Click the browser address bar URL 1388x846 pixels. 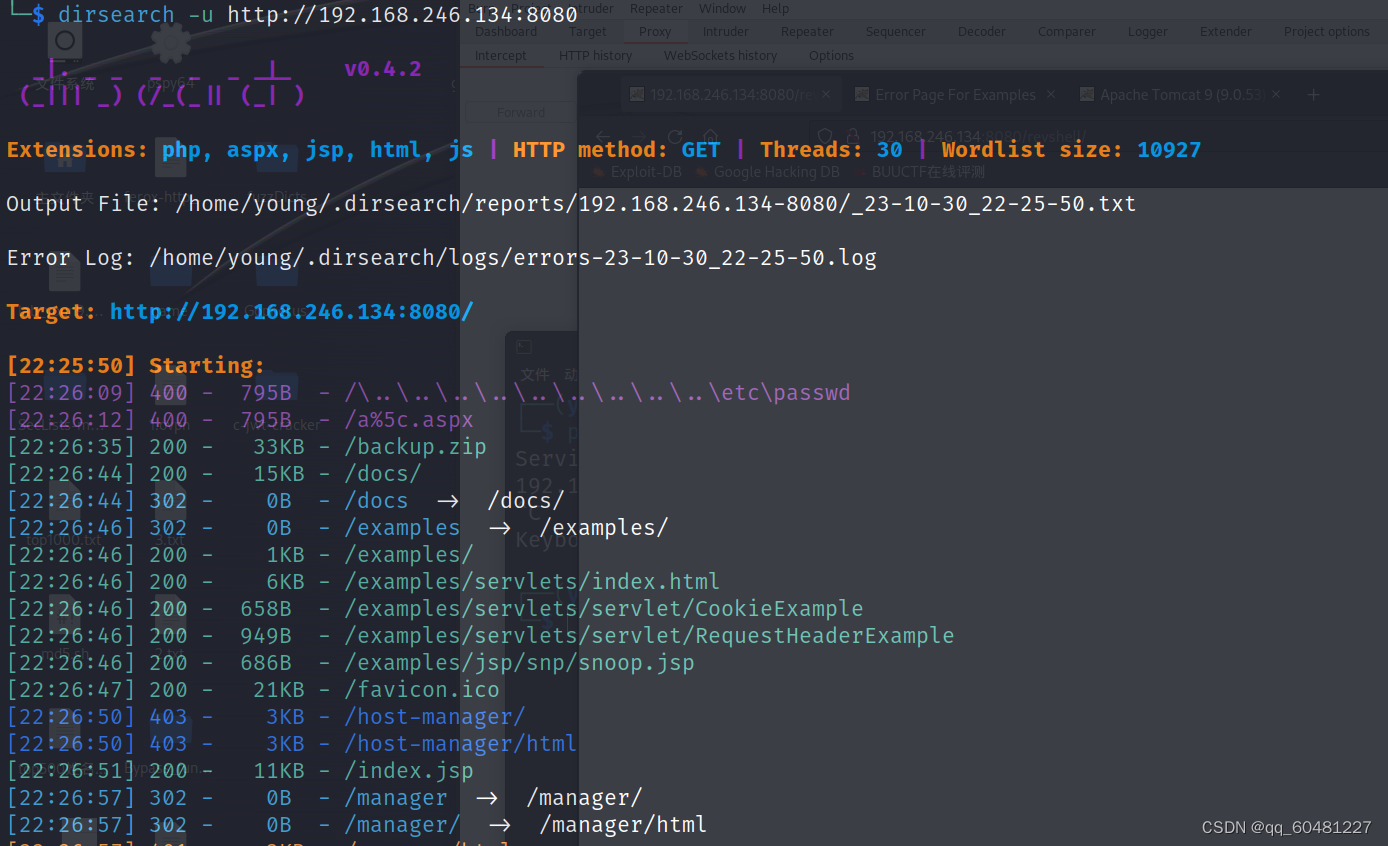click(x=978, y=136)
